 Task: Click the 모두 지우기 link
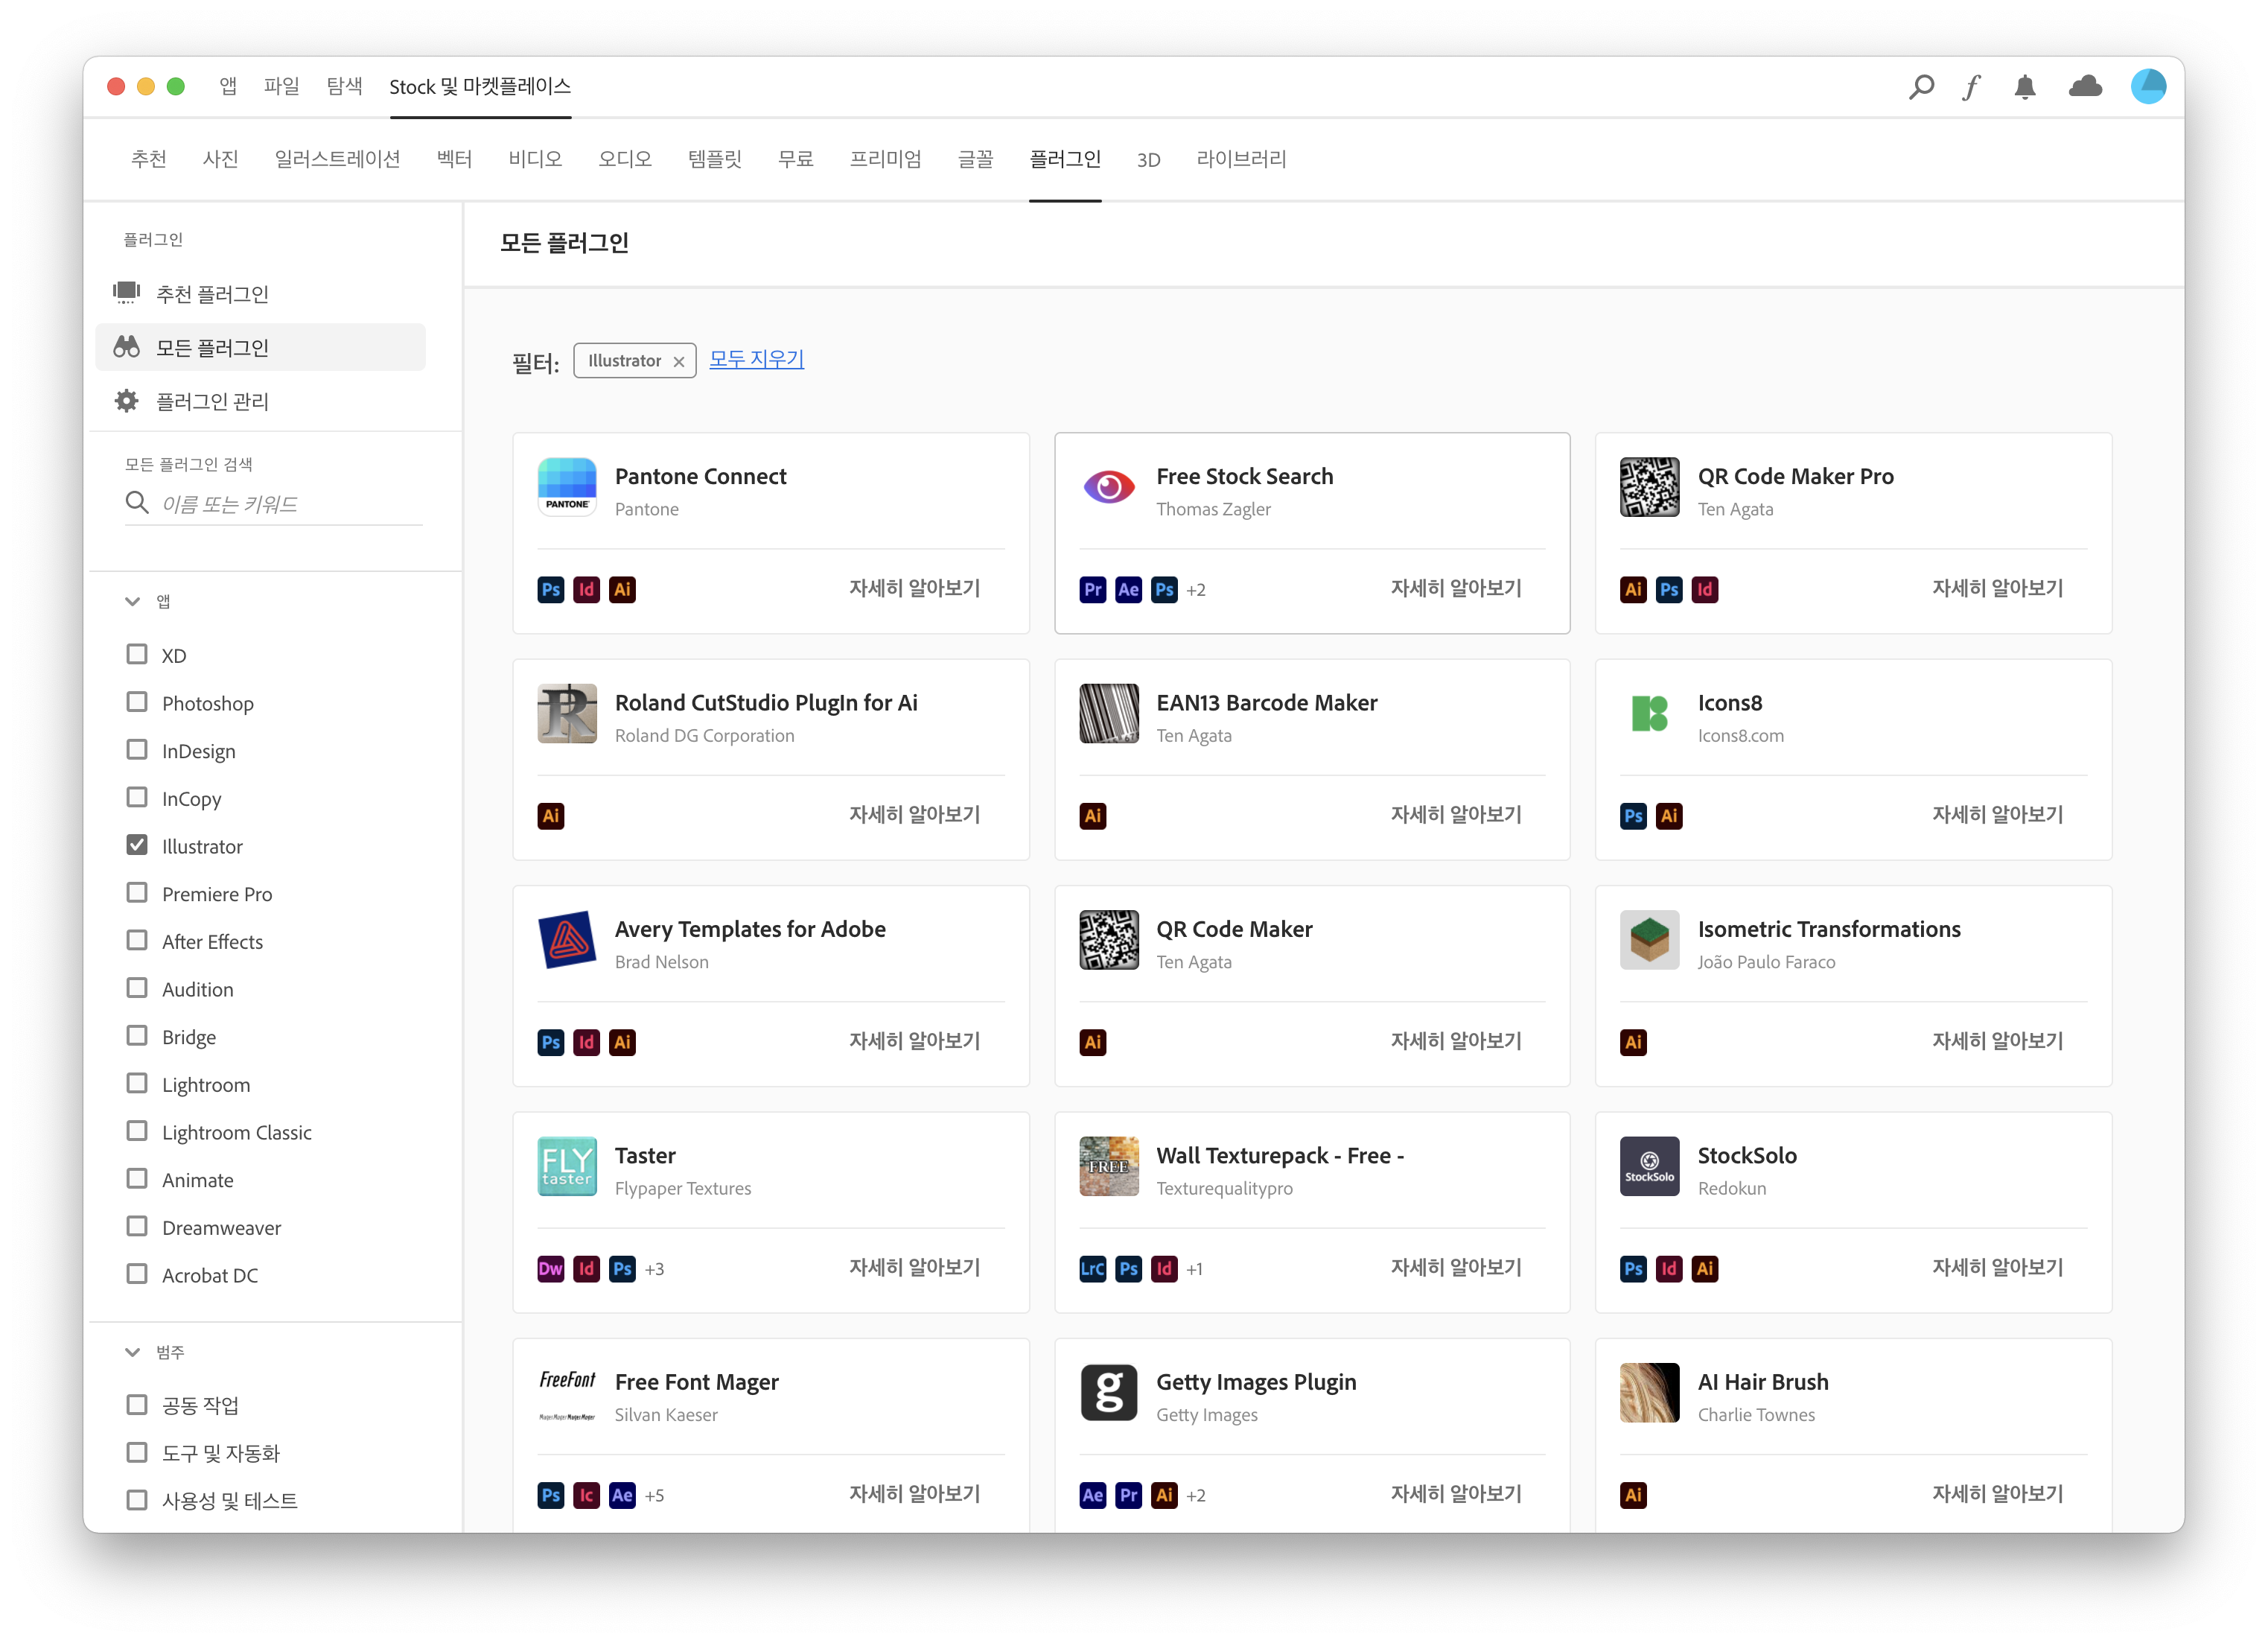pos(756,359)
